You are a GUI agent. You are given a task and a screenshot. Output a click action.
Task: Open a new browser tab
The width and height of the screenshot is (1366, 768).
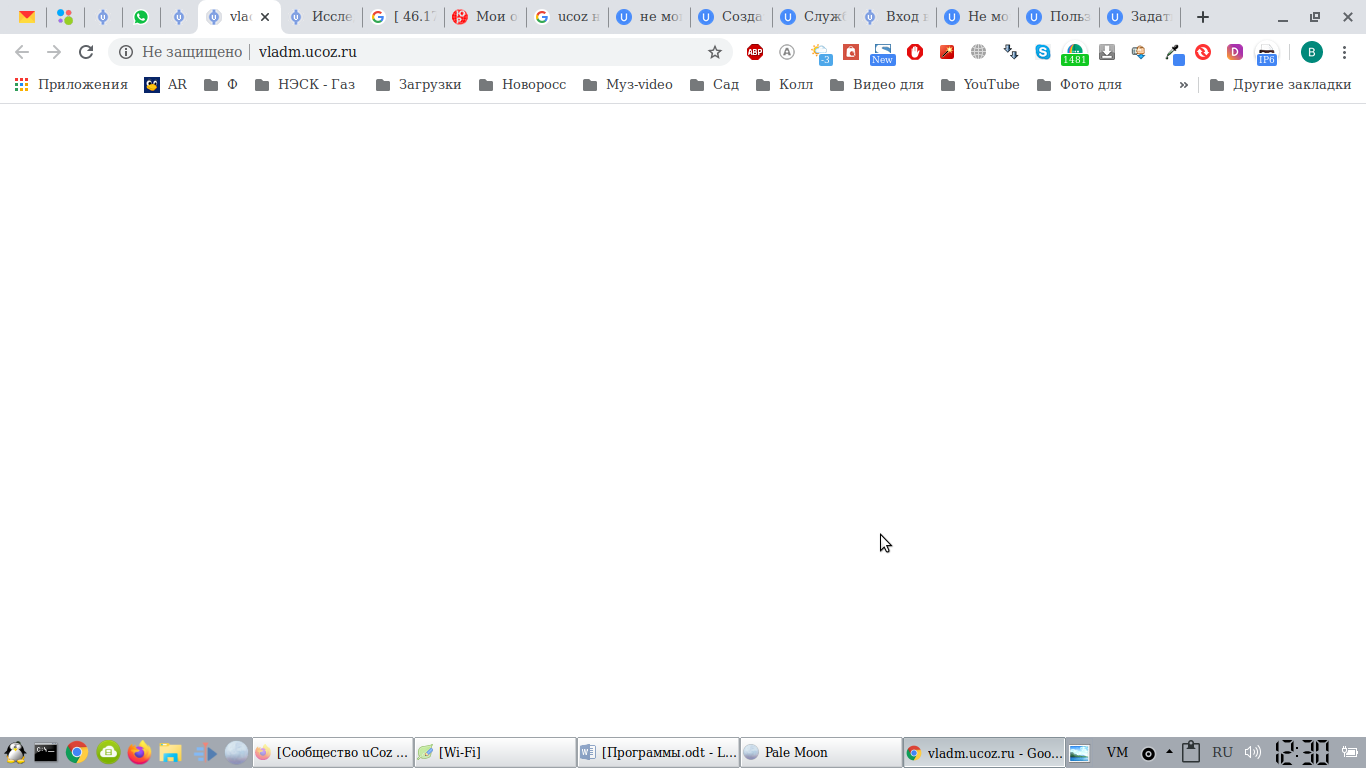[x=1203, y=17]
